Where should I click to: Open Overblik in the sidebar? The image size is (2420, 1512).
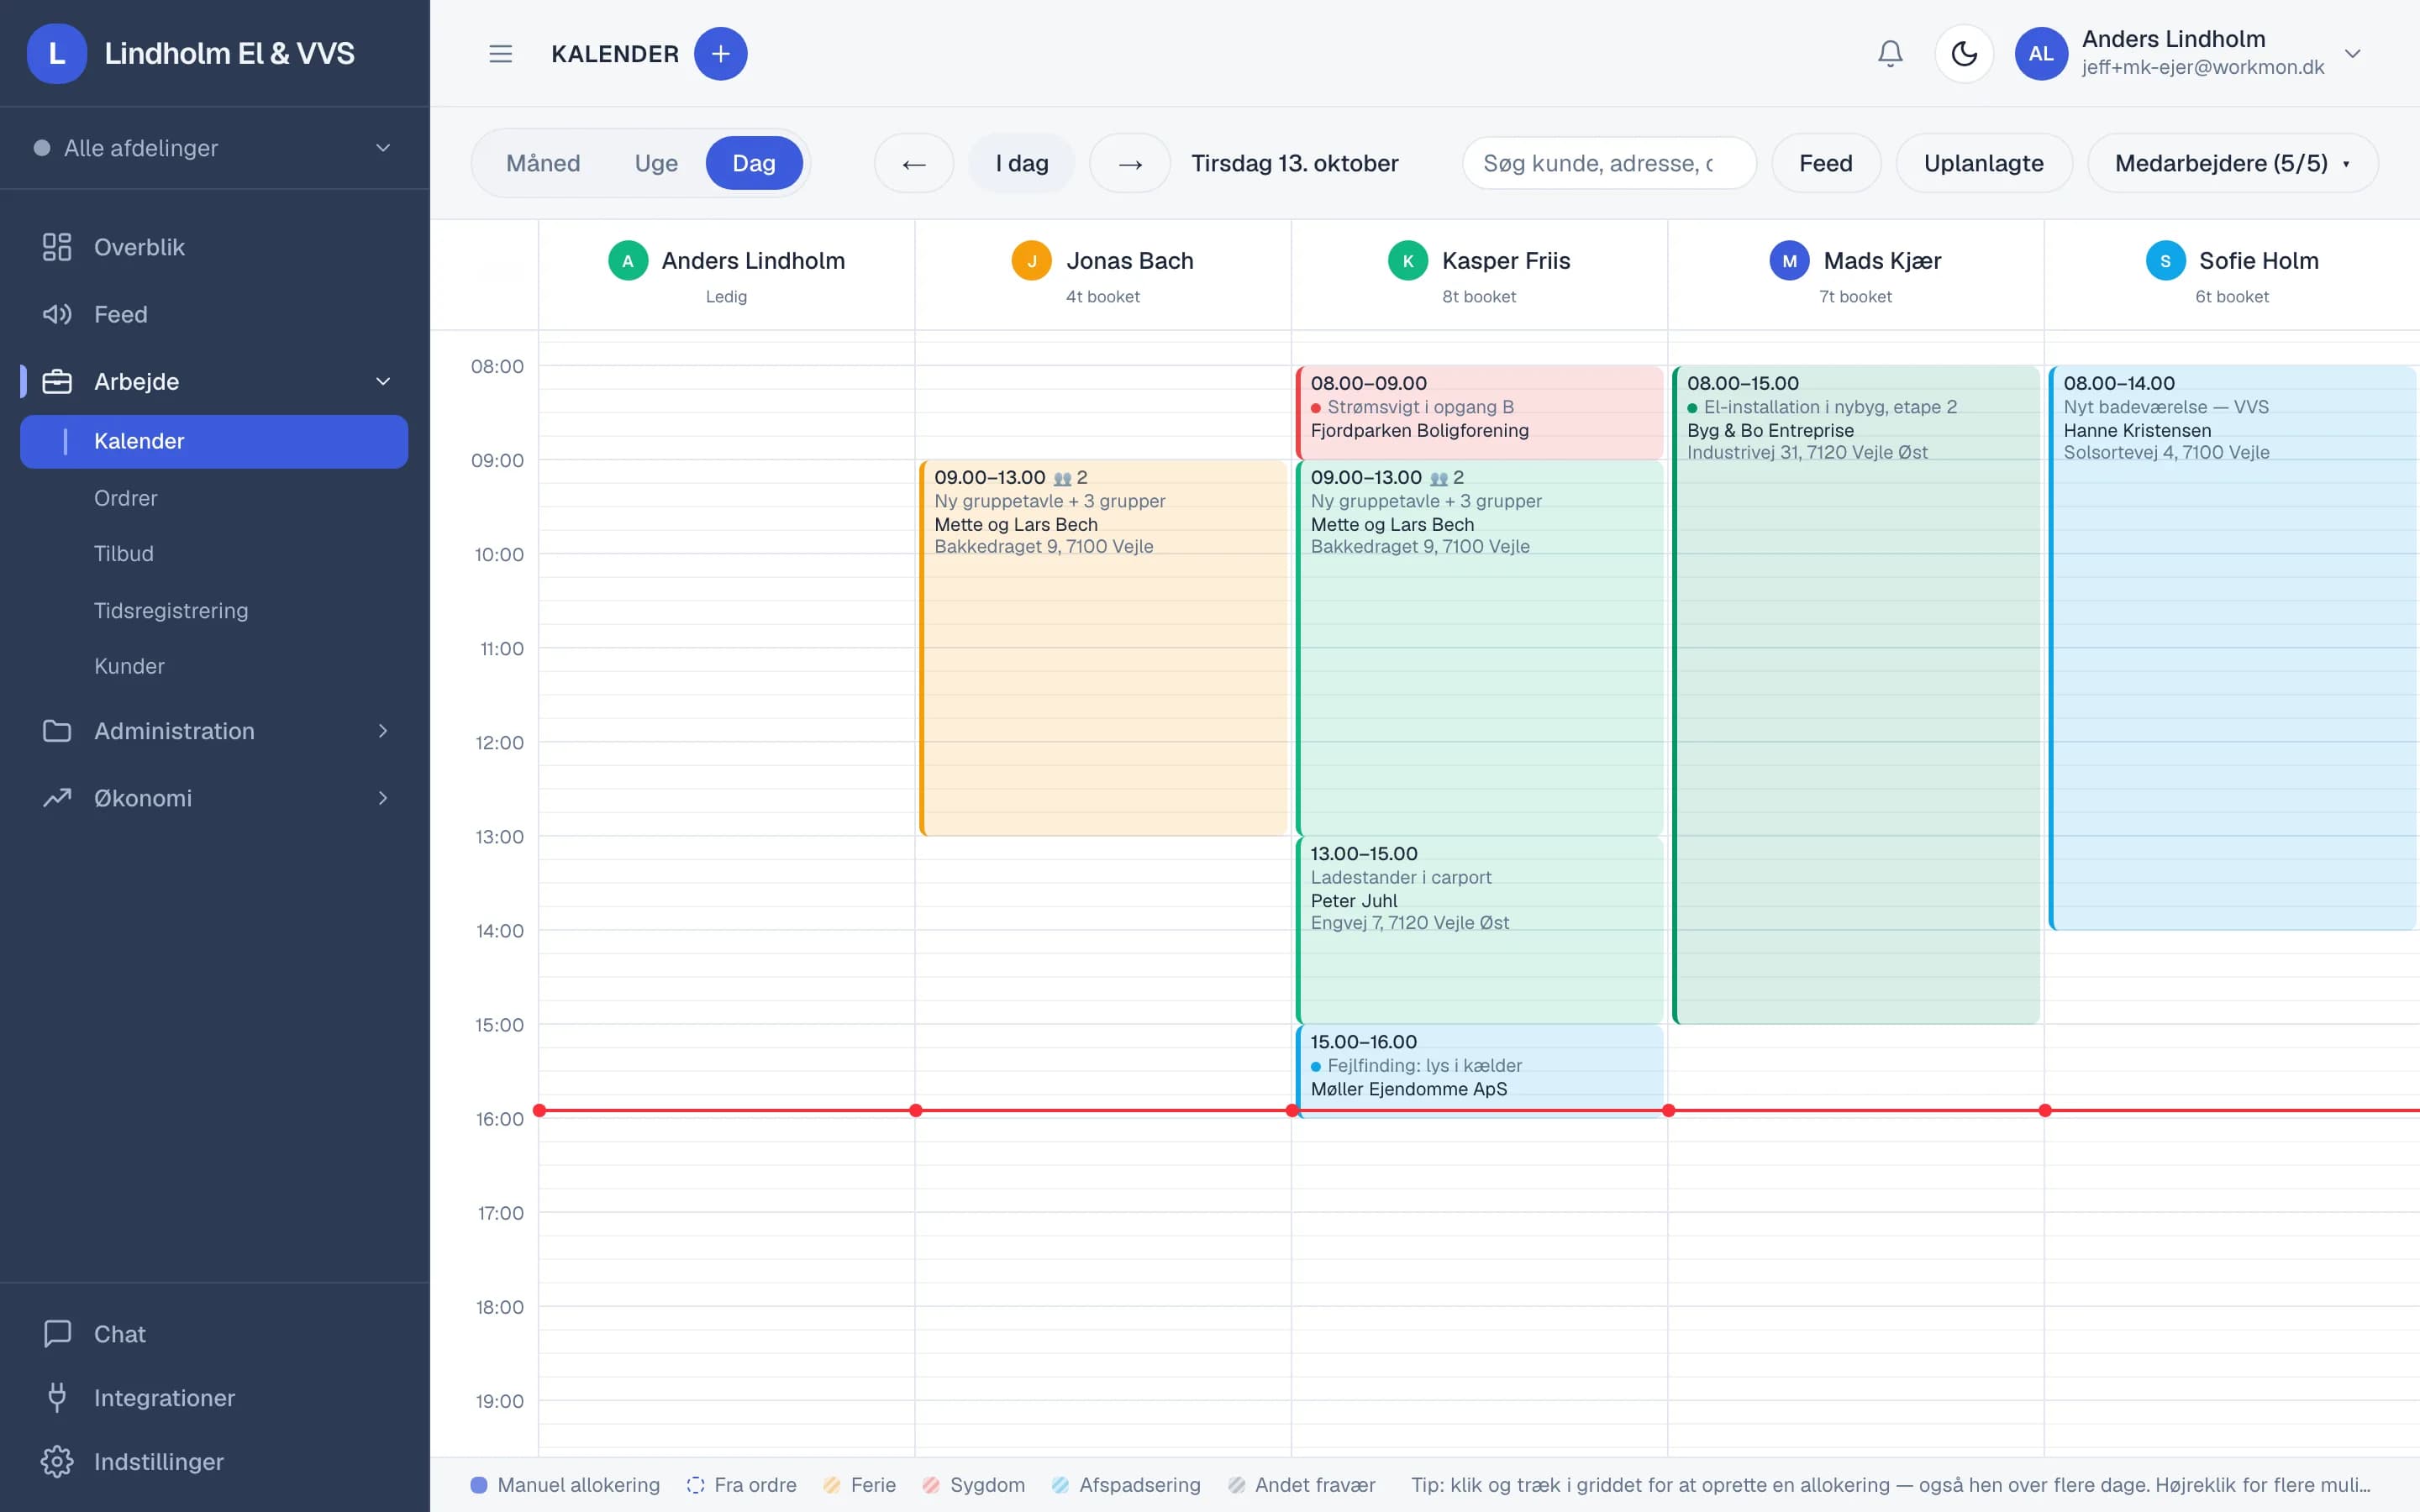click(214, 247)
